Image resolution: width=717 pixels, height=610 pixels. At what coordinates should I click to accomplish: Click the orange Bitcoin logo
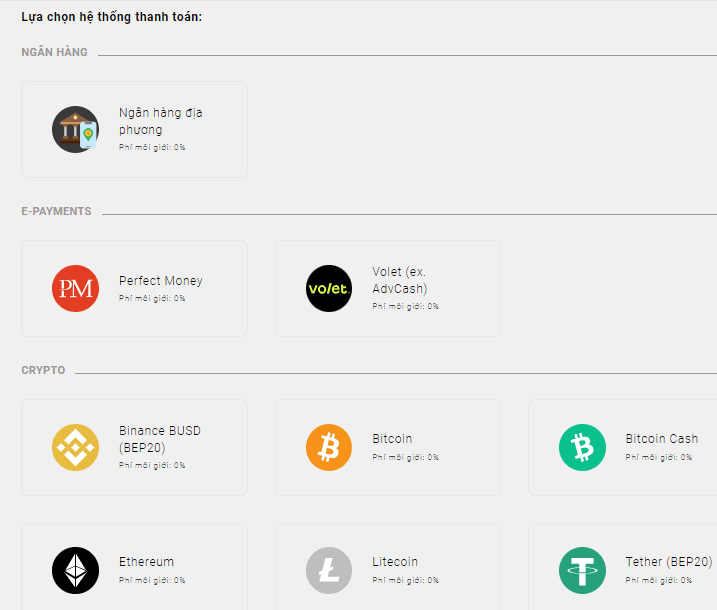pos(329,447)
